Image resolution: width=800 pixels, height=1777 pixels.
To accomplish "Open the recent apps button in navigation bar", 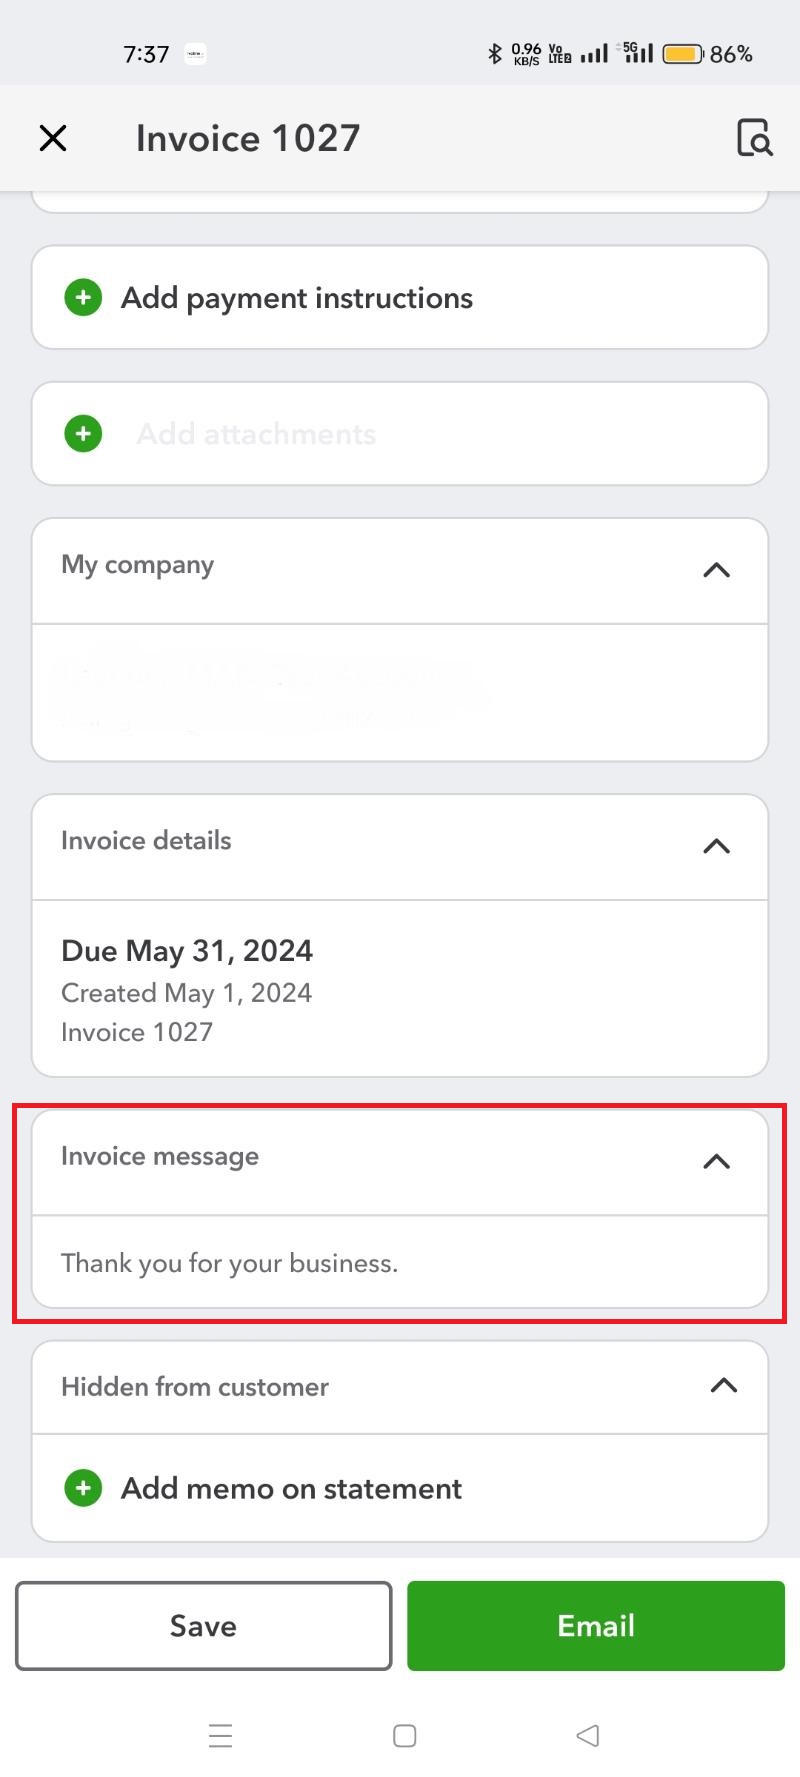I will tap(220, 1736).
